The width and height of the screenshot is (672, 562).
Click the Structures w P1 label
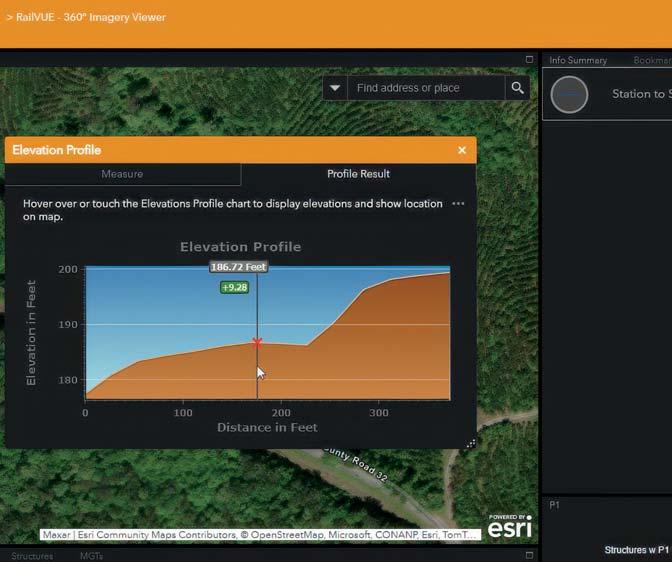(x=636, y=550)
